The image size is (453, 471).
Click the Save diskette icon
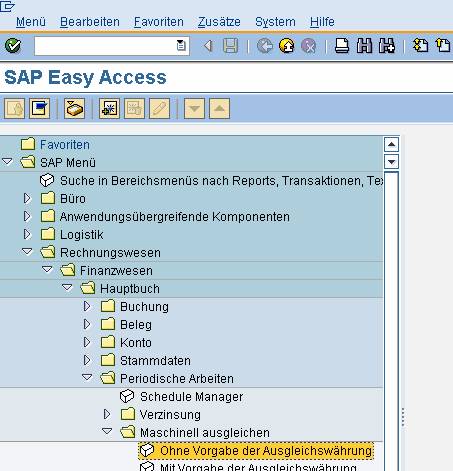[x=230, y=46]
